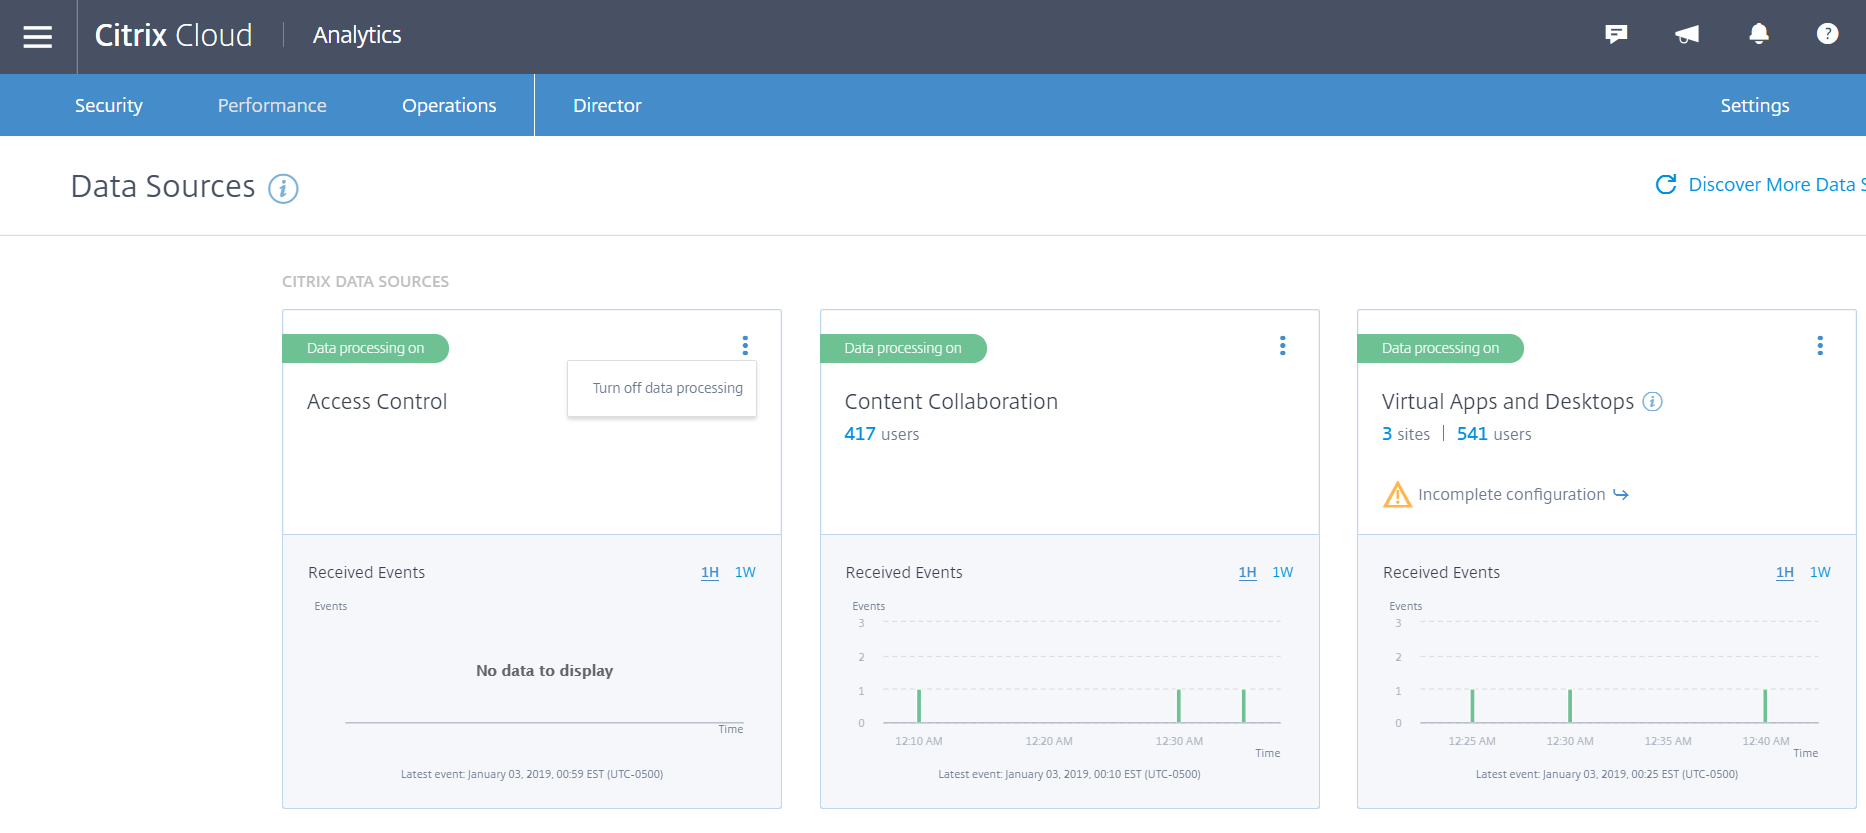Switch to the Security tab
This screenshot has width=1866, height=833.
(109, 105)
